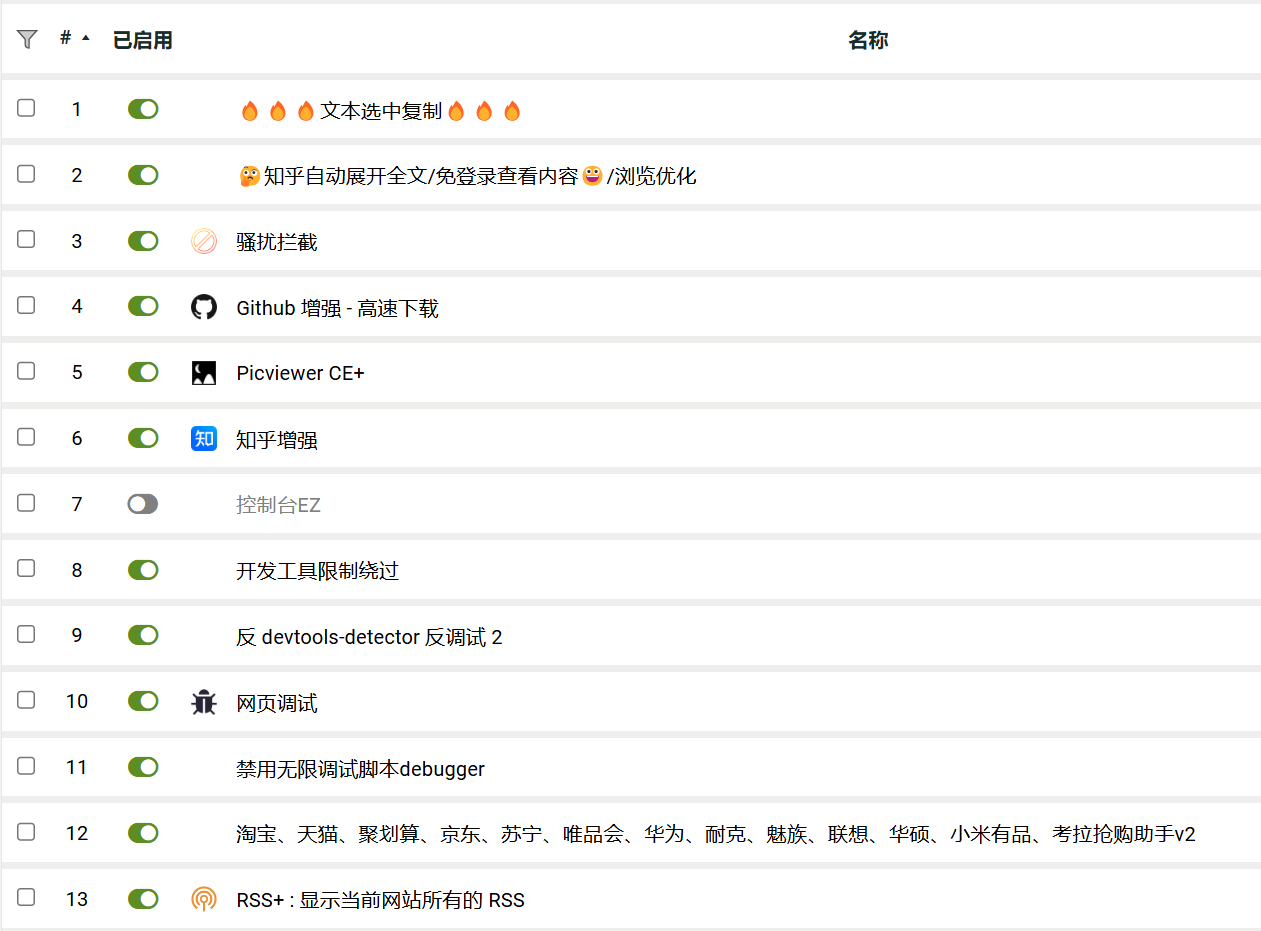Open the 骚扰拦截 script name

coord(277,243)
